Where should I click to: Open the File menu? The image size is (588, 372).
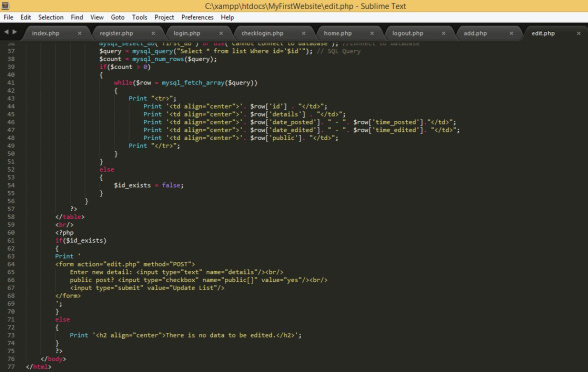pyautogui.click(x=8, y=17)
